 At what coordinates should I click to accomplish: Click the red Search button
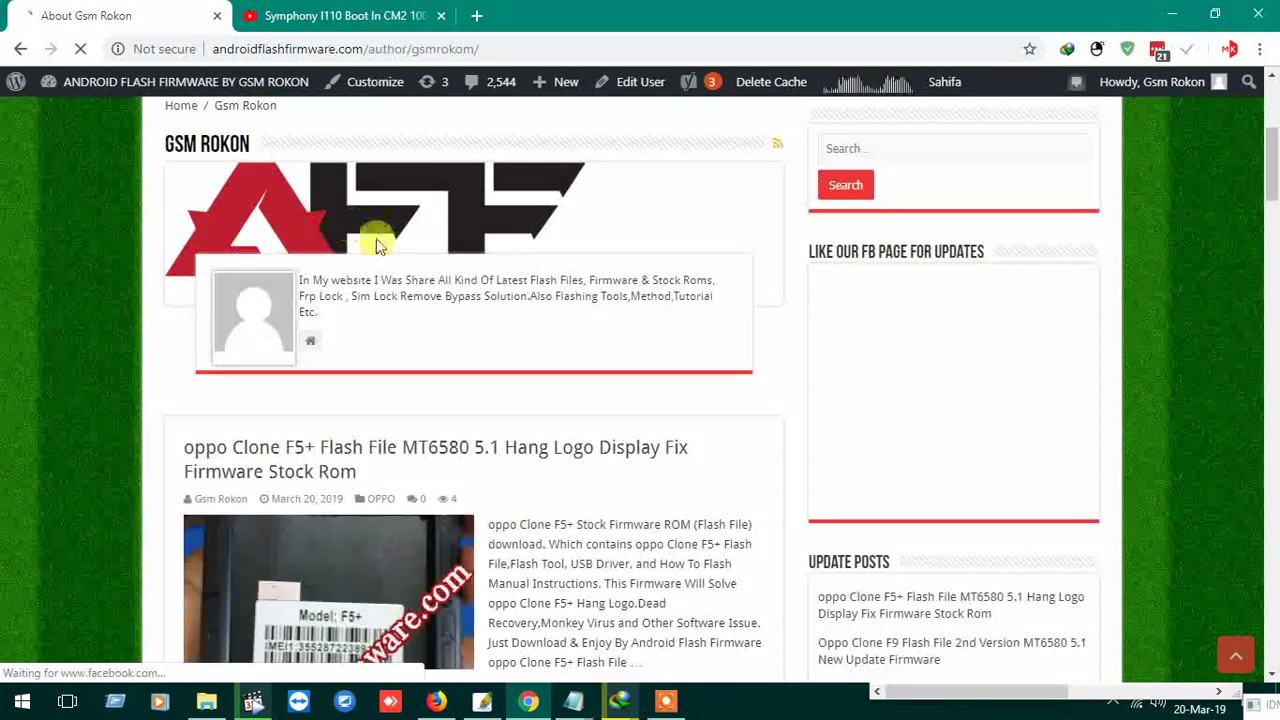(x=846, y=185)
